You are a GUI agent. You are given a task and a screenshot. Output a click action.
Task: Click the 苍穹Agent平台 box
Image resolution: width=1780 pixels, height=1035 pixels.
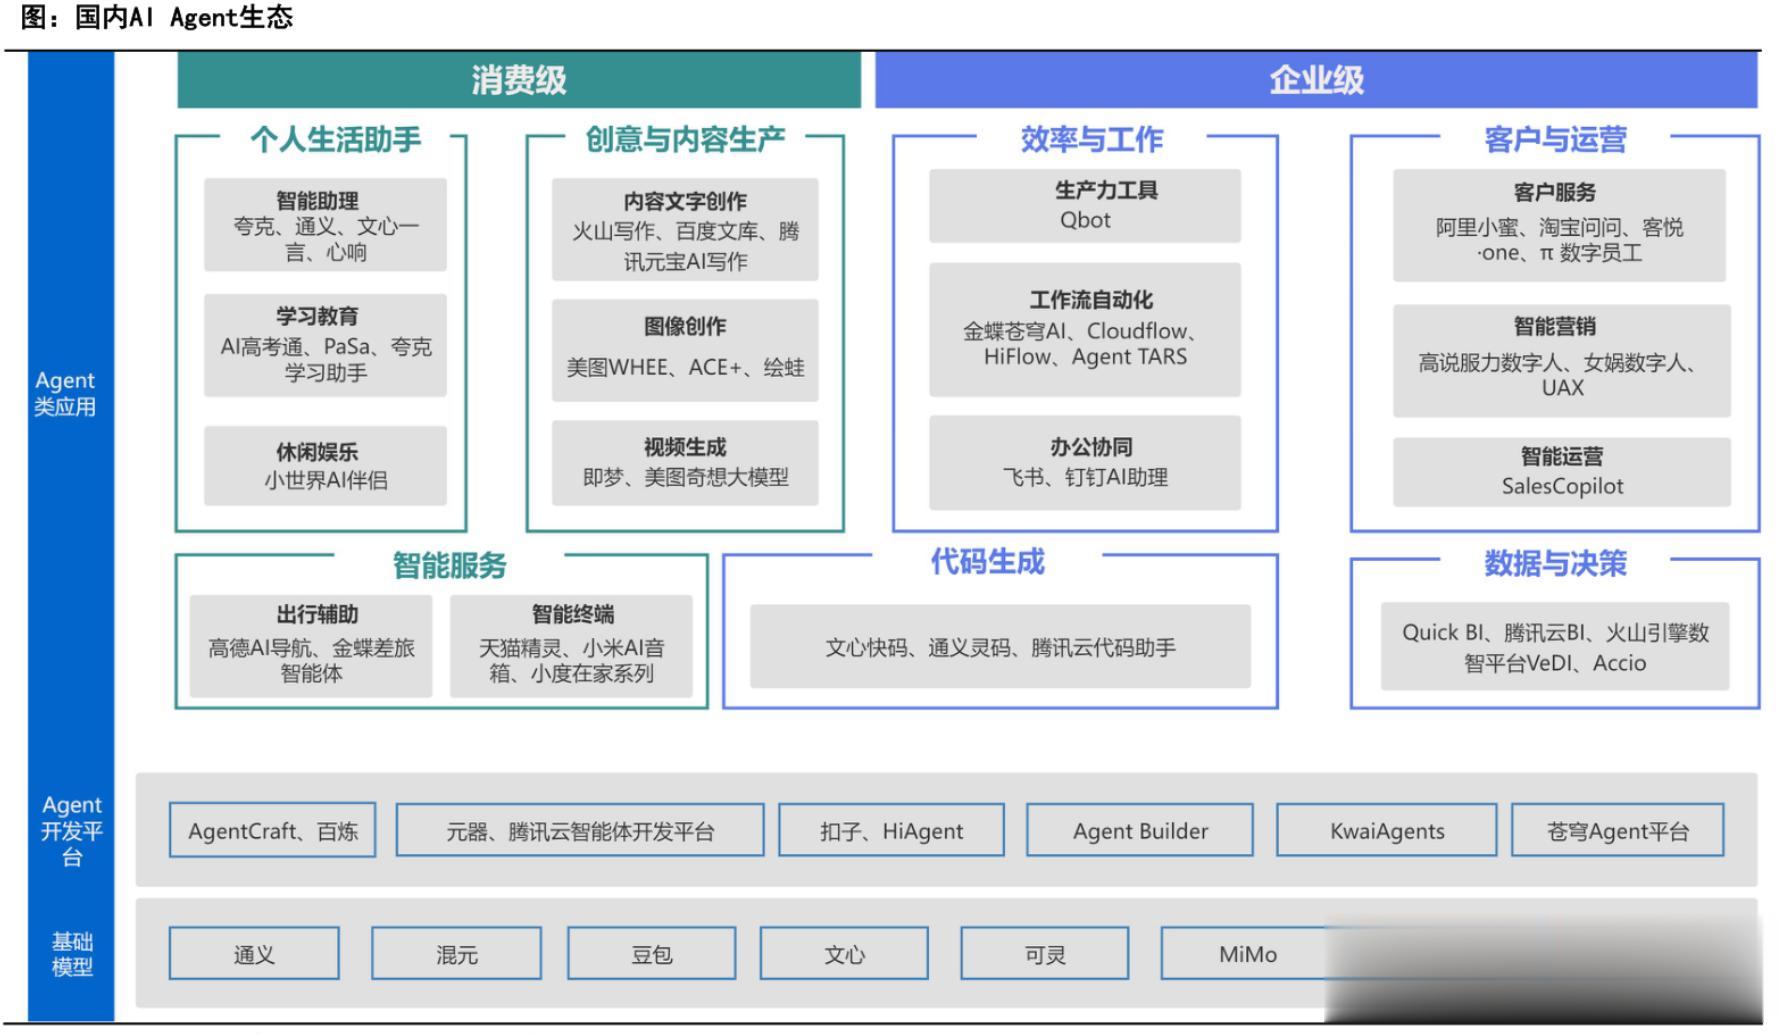(x=1617, y=830)
